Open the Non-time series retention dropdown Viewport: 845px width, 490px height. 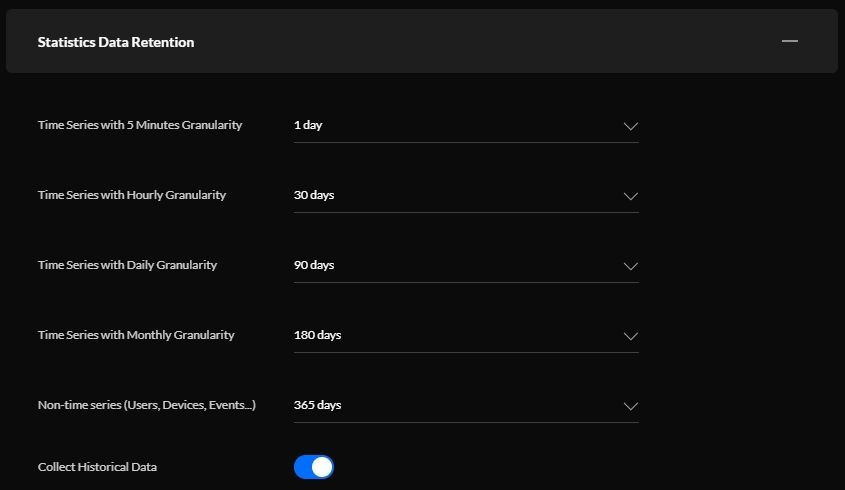tap(450, 406)
